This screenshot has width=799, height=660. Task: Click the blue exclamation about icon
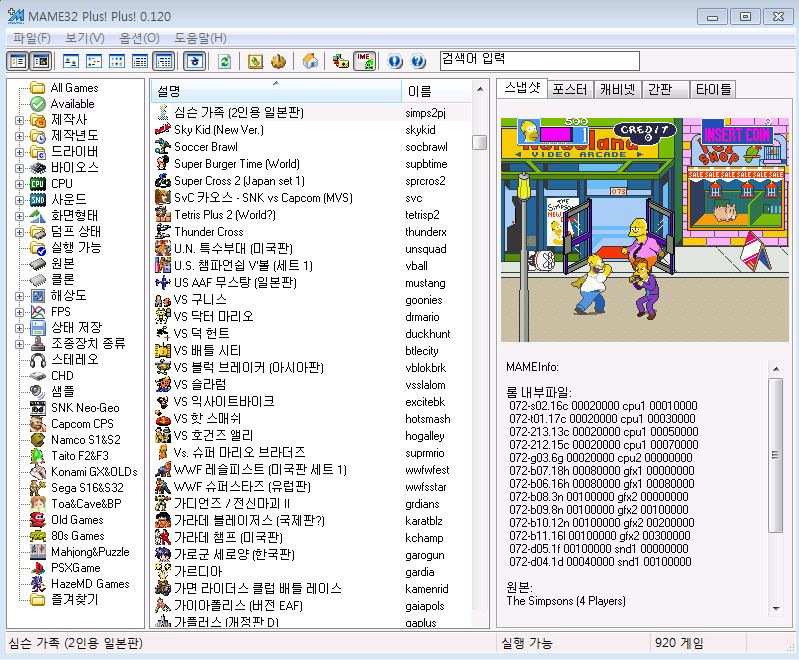click(395, 62)
